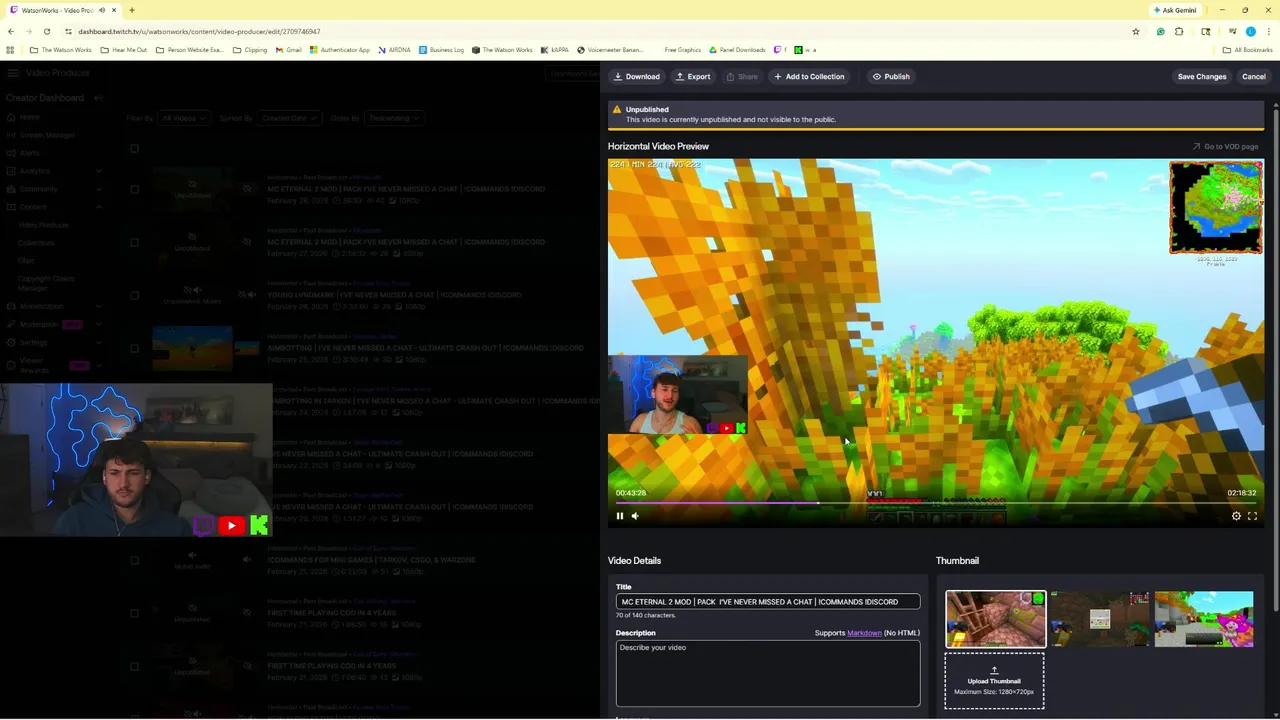The width and height of the screenshot is (1280, 720).
Task: Open Alerts in the sidebar
Action: click(x=29, y=153)
